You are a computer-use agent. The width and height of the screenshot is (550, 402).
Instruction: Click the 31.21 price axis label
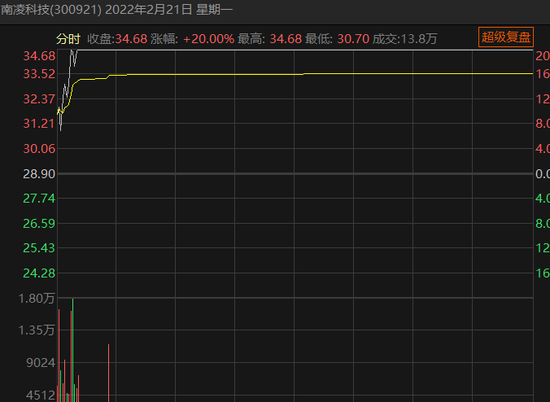coord(39,123)
